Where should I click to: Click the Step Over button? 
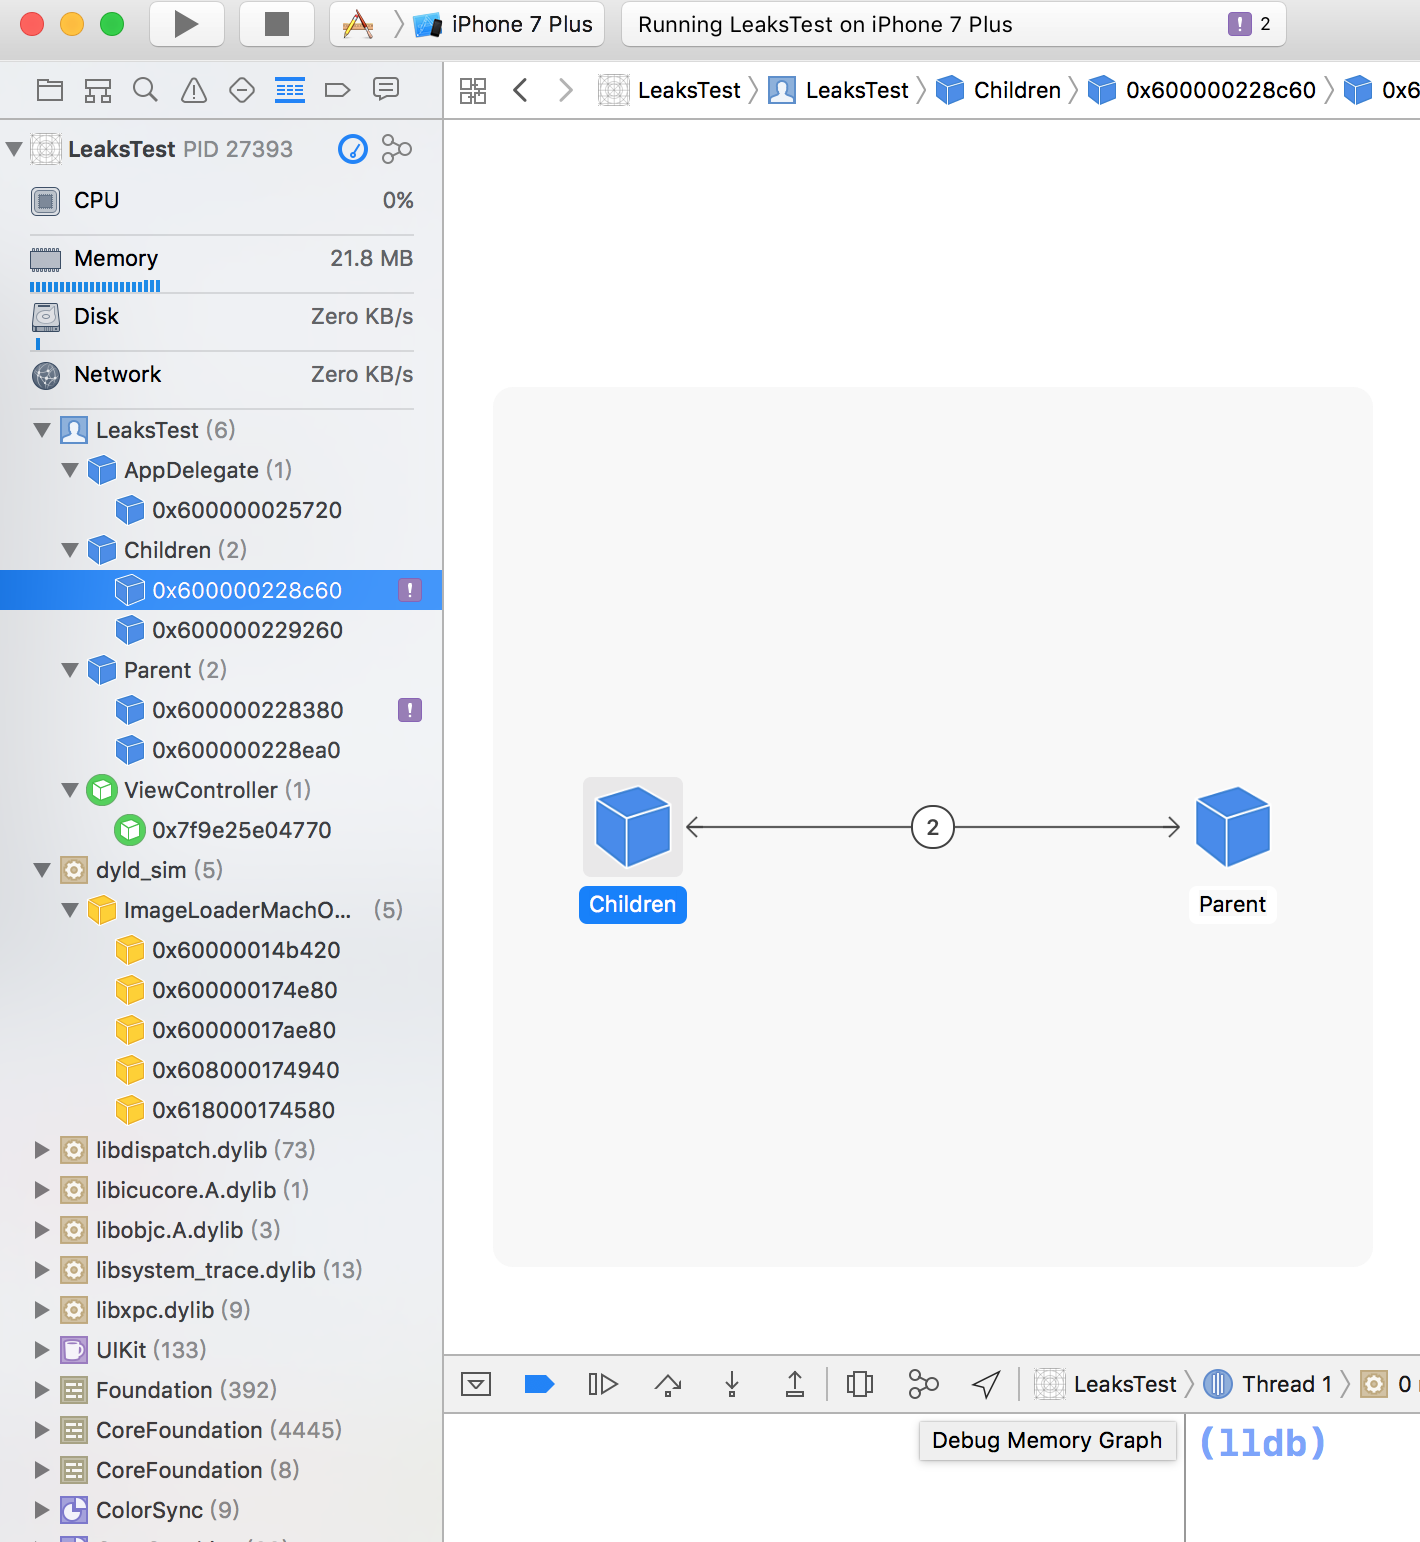click(668, 1384)
